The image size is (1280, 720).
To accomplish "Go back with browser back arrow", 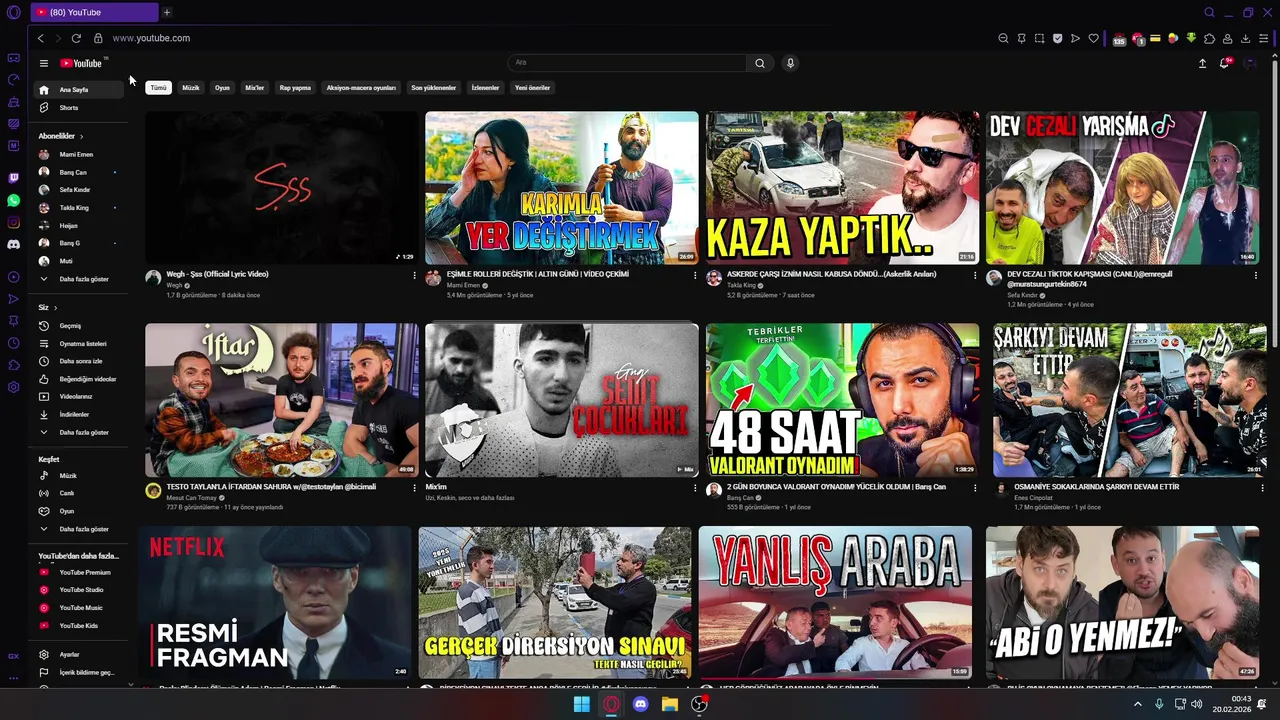I will (40, 38).
